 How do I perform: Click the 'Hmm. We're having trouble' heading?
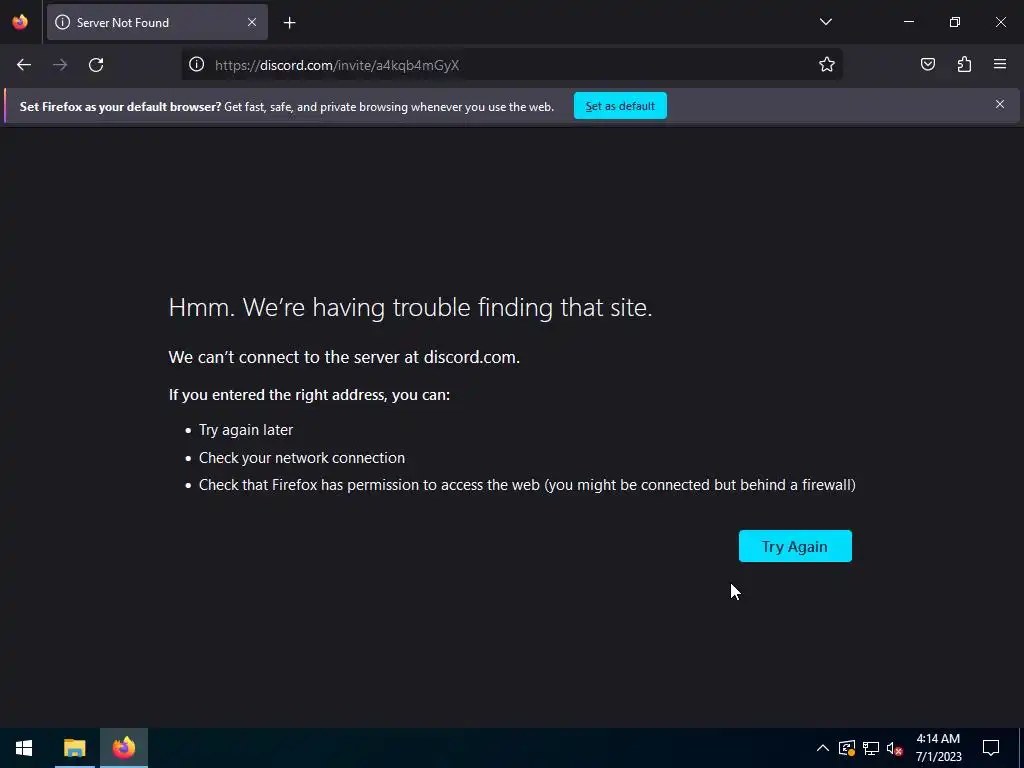pyautogui.click(x=410, y=307)
